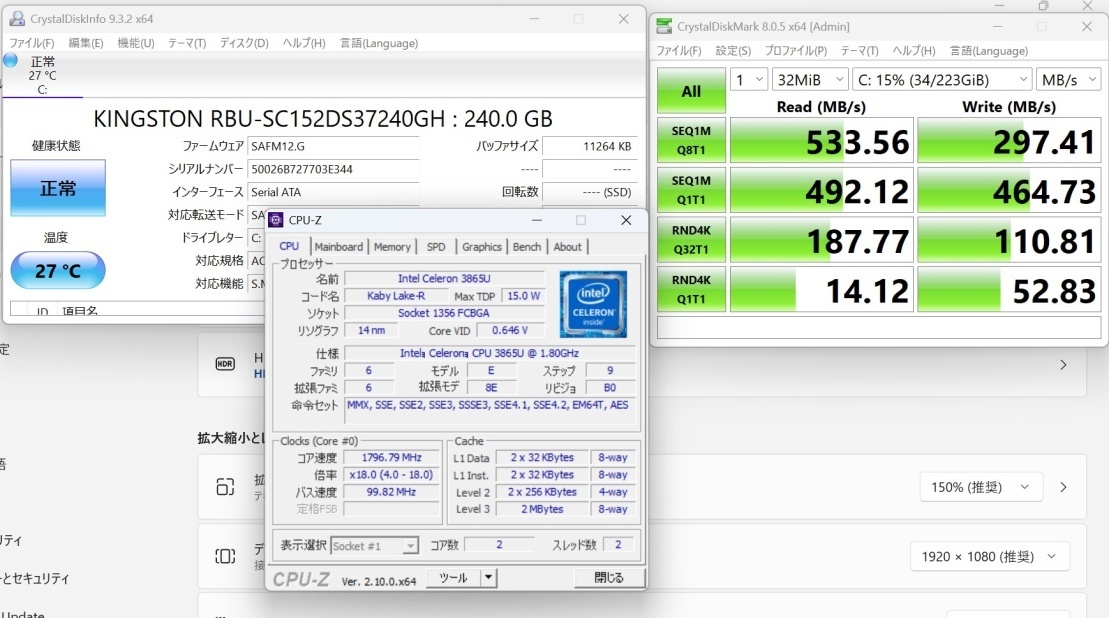Click the 297.41 sequential write result

(1009, 141)
